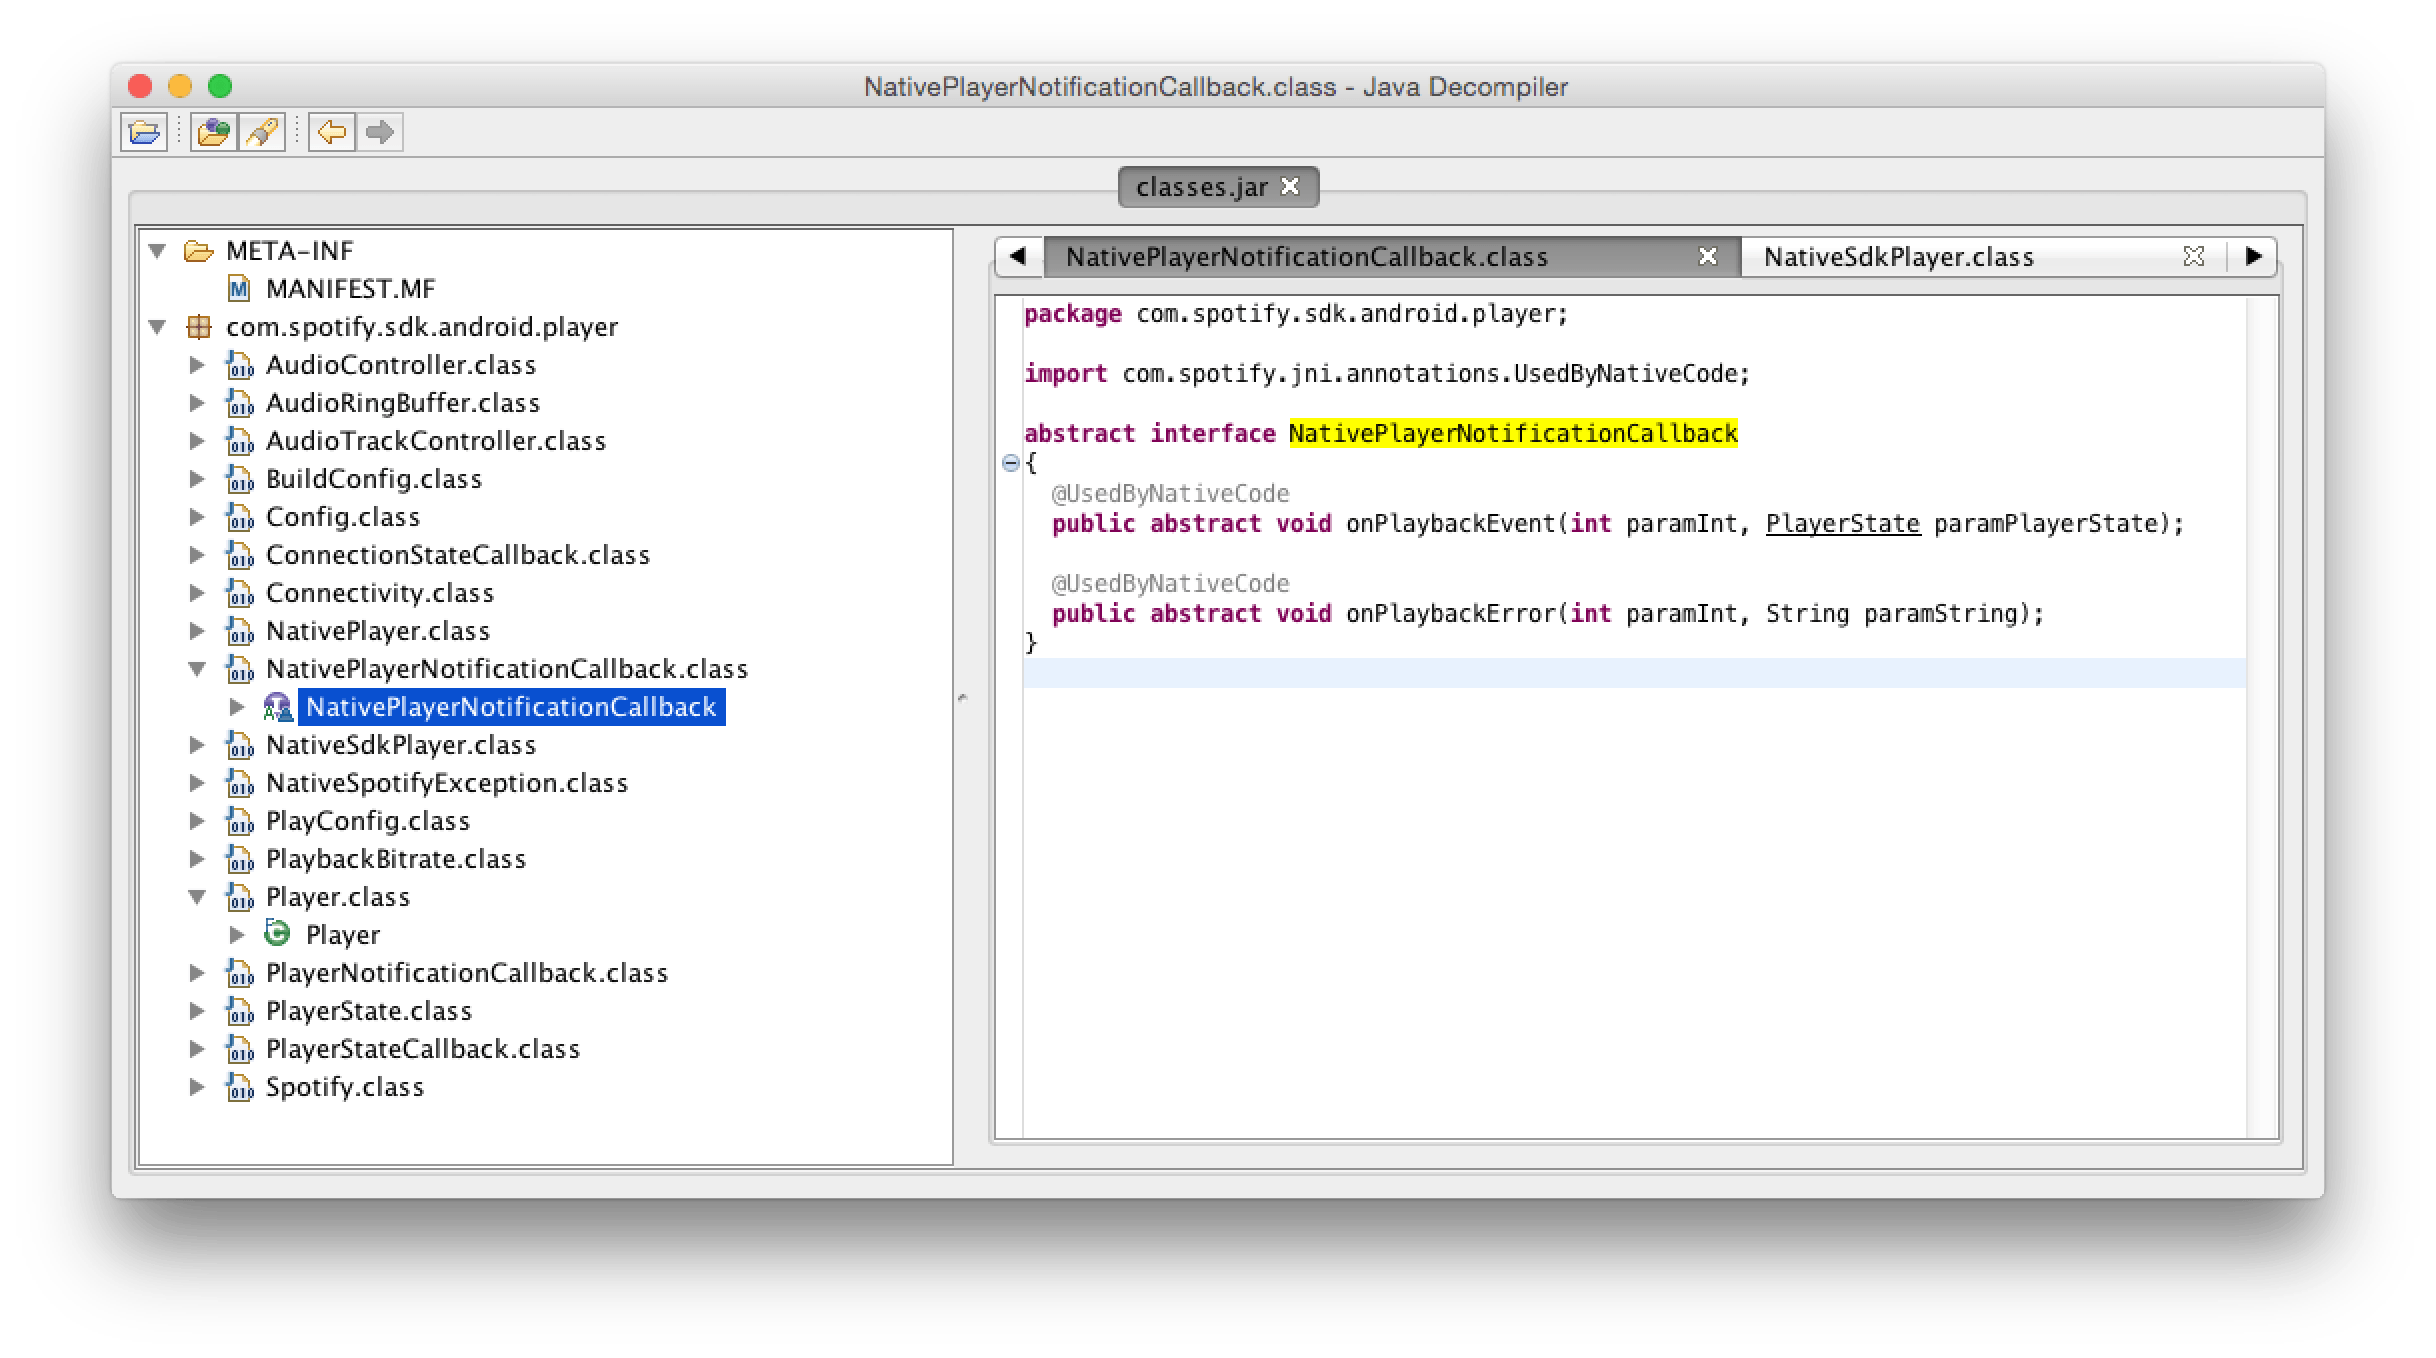Click the Connectivity.class file icon
The height and width of the screenshot is (1358, 2436).
[239, 593]
